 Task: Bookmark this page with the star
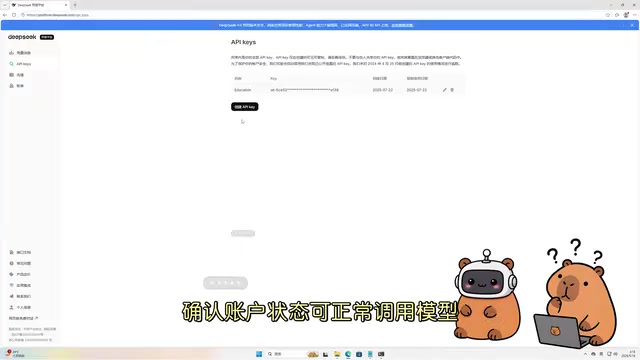pos(608,15)
